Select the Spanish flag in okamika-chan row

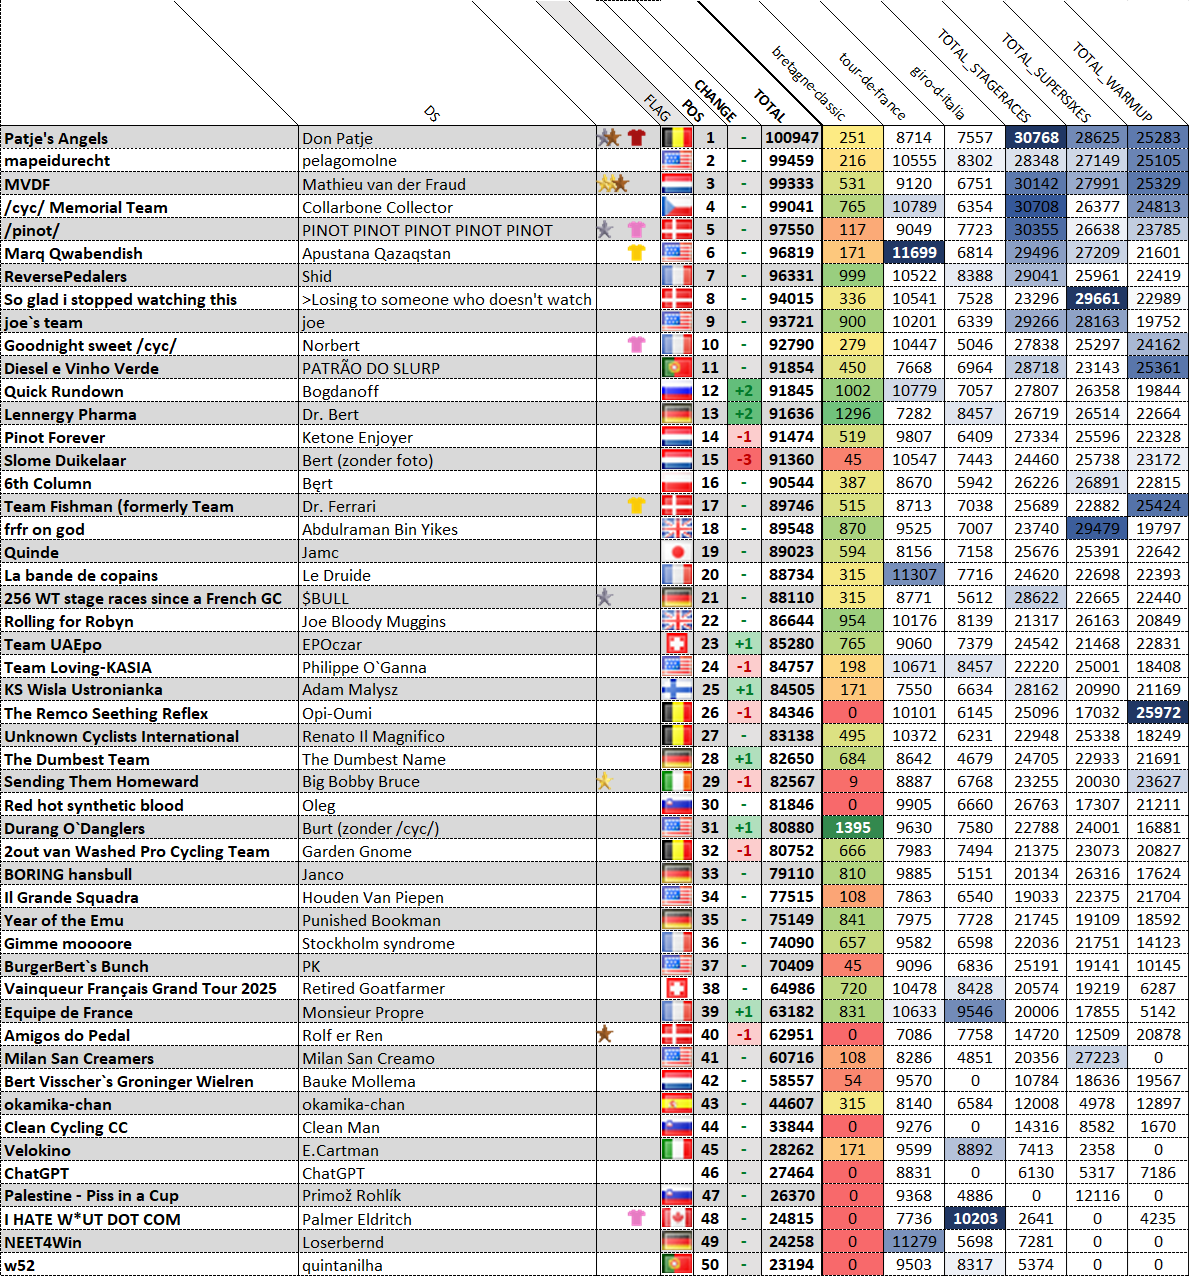[x=677, y=1103]
